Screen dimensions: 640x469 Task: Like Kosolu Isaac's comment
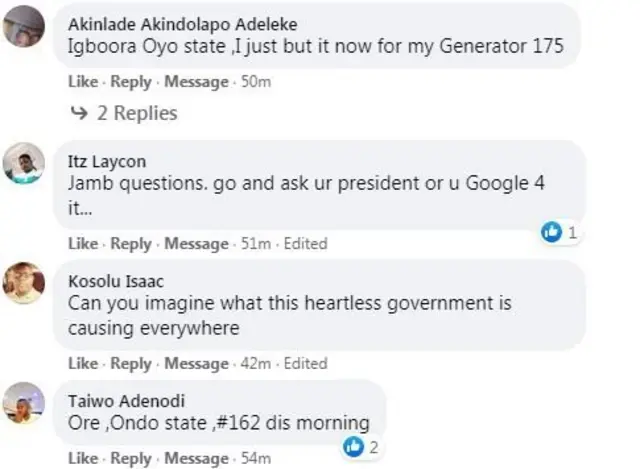tap(83, 363)
